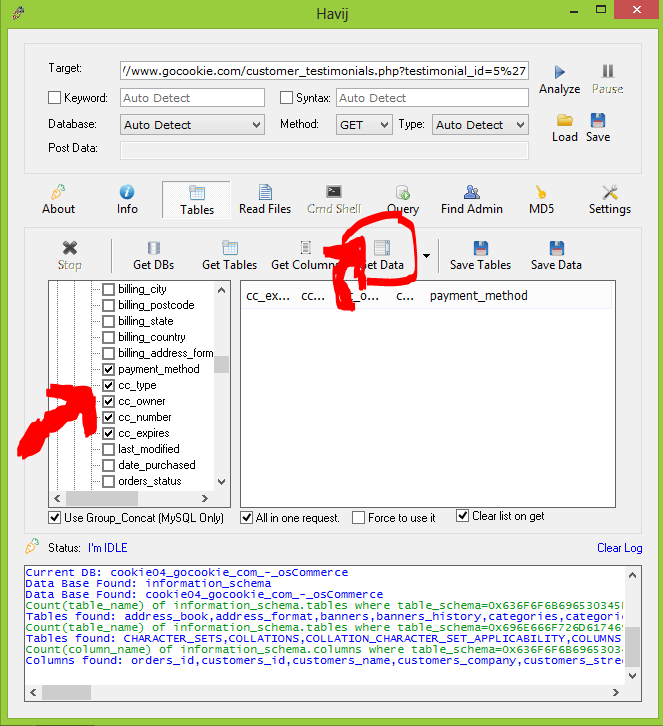Click the Save floppy icon beside Load
Viewport: 663px width, 726px height.
point(598,120)
